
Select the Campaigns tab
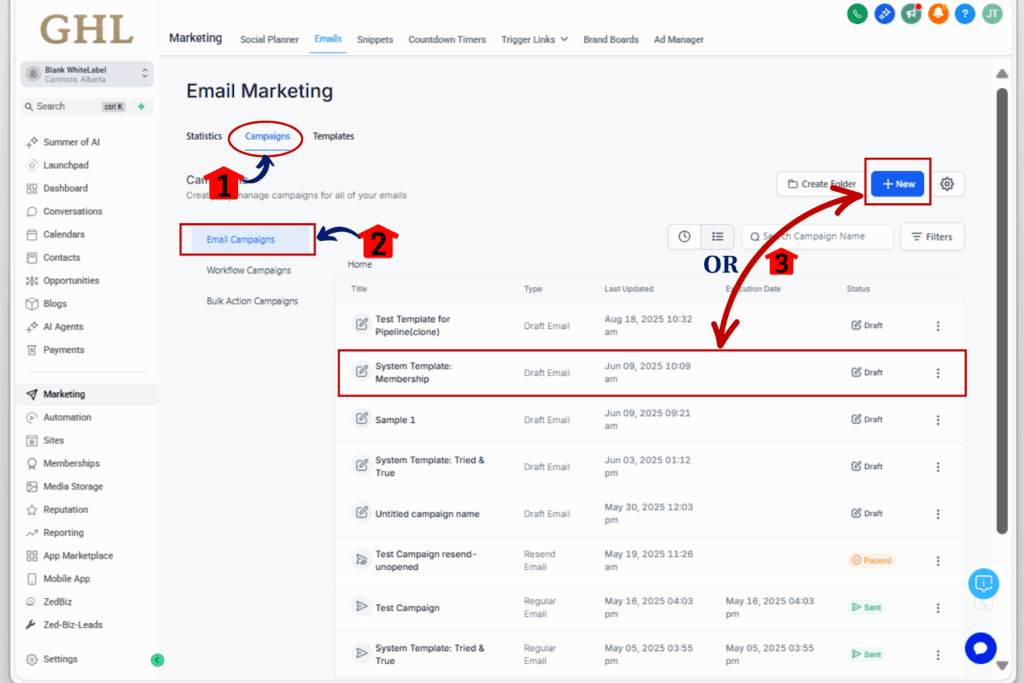(x=267, y=136)
